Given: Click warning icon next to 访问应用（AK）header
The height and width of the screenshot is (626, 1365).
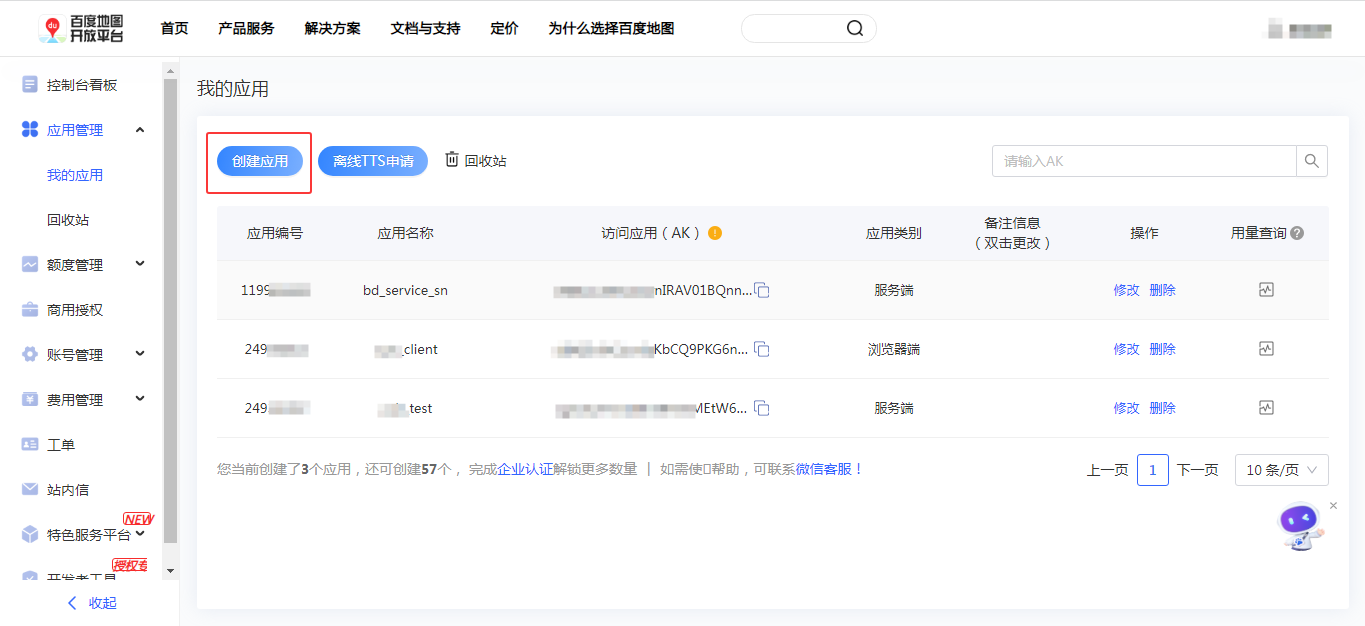Looking at the screenshot, I should [x=717, y=233].
